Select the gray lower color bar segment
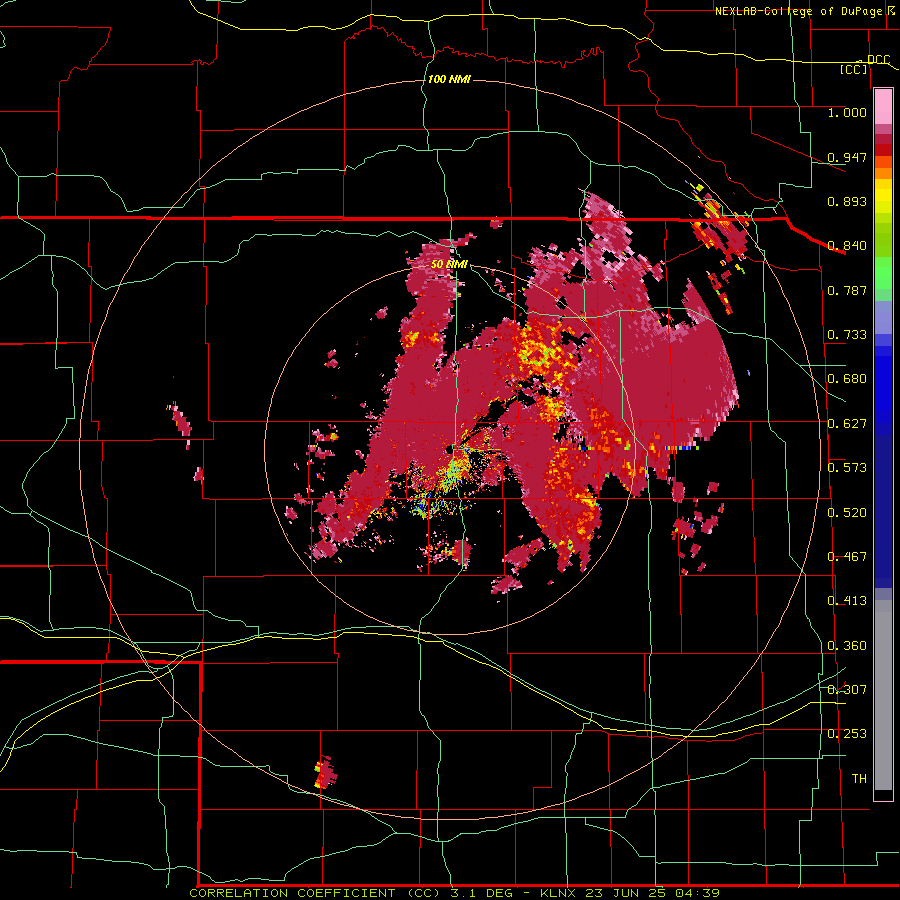 pos(883,695)
